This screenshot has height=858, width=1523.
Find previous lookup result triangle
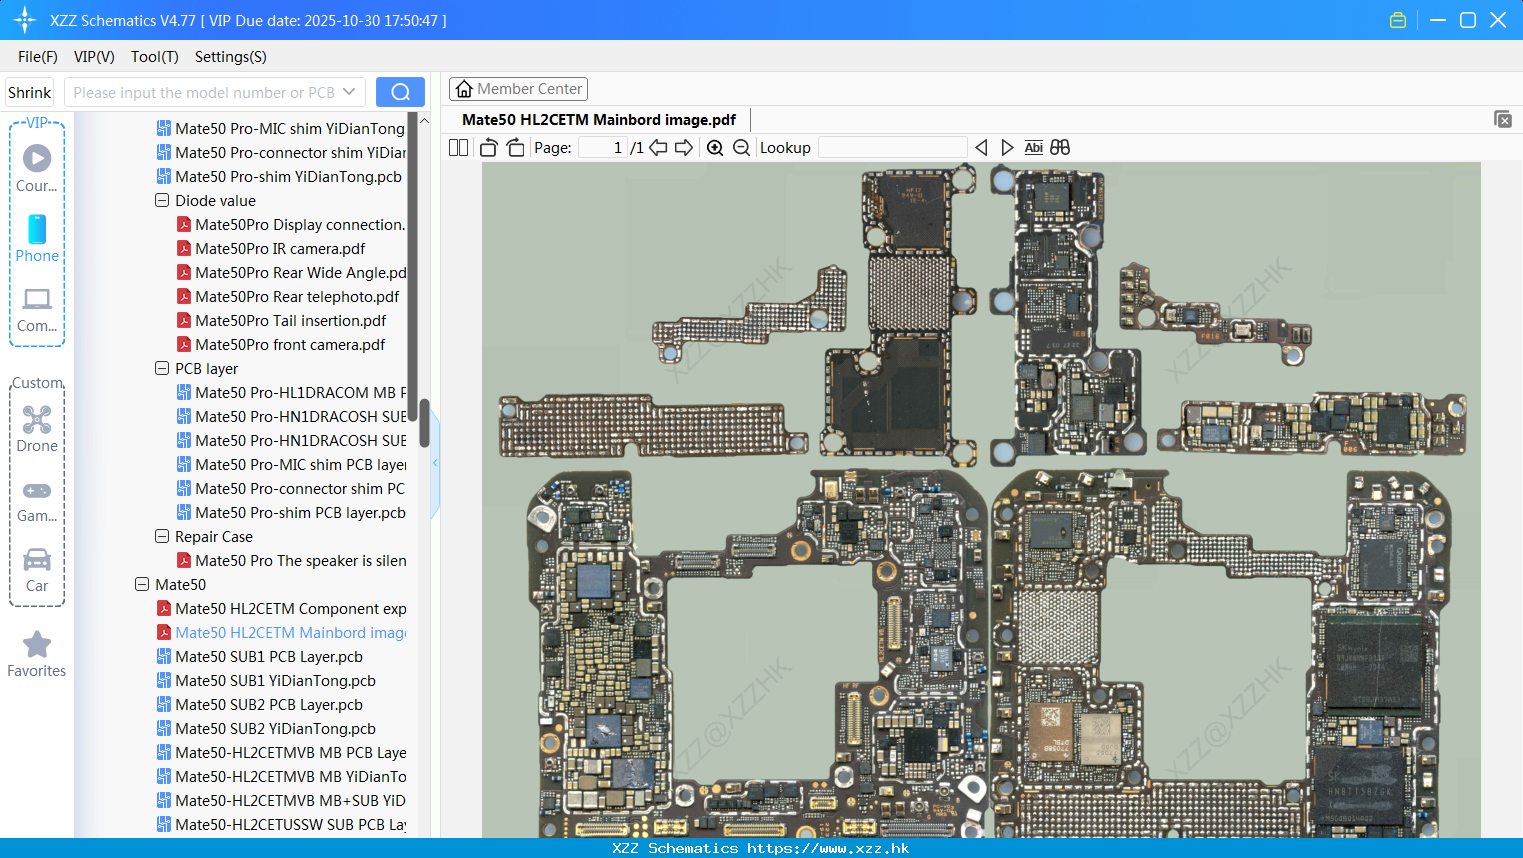(x=981, y=147)
